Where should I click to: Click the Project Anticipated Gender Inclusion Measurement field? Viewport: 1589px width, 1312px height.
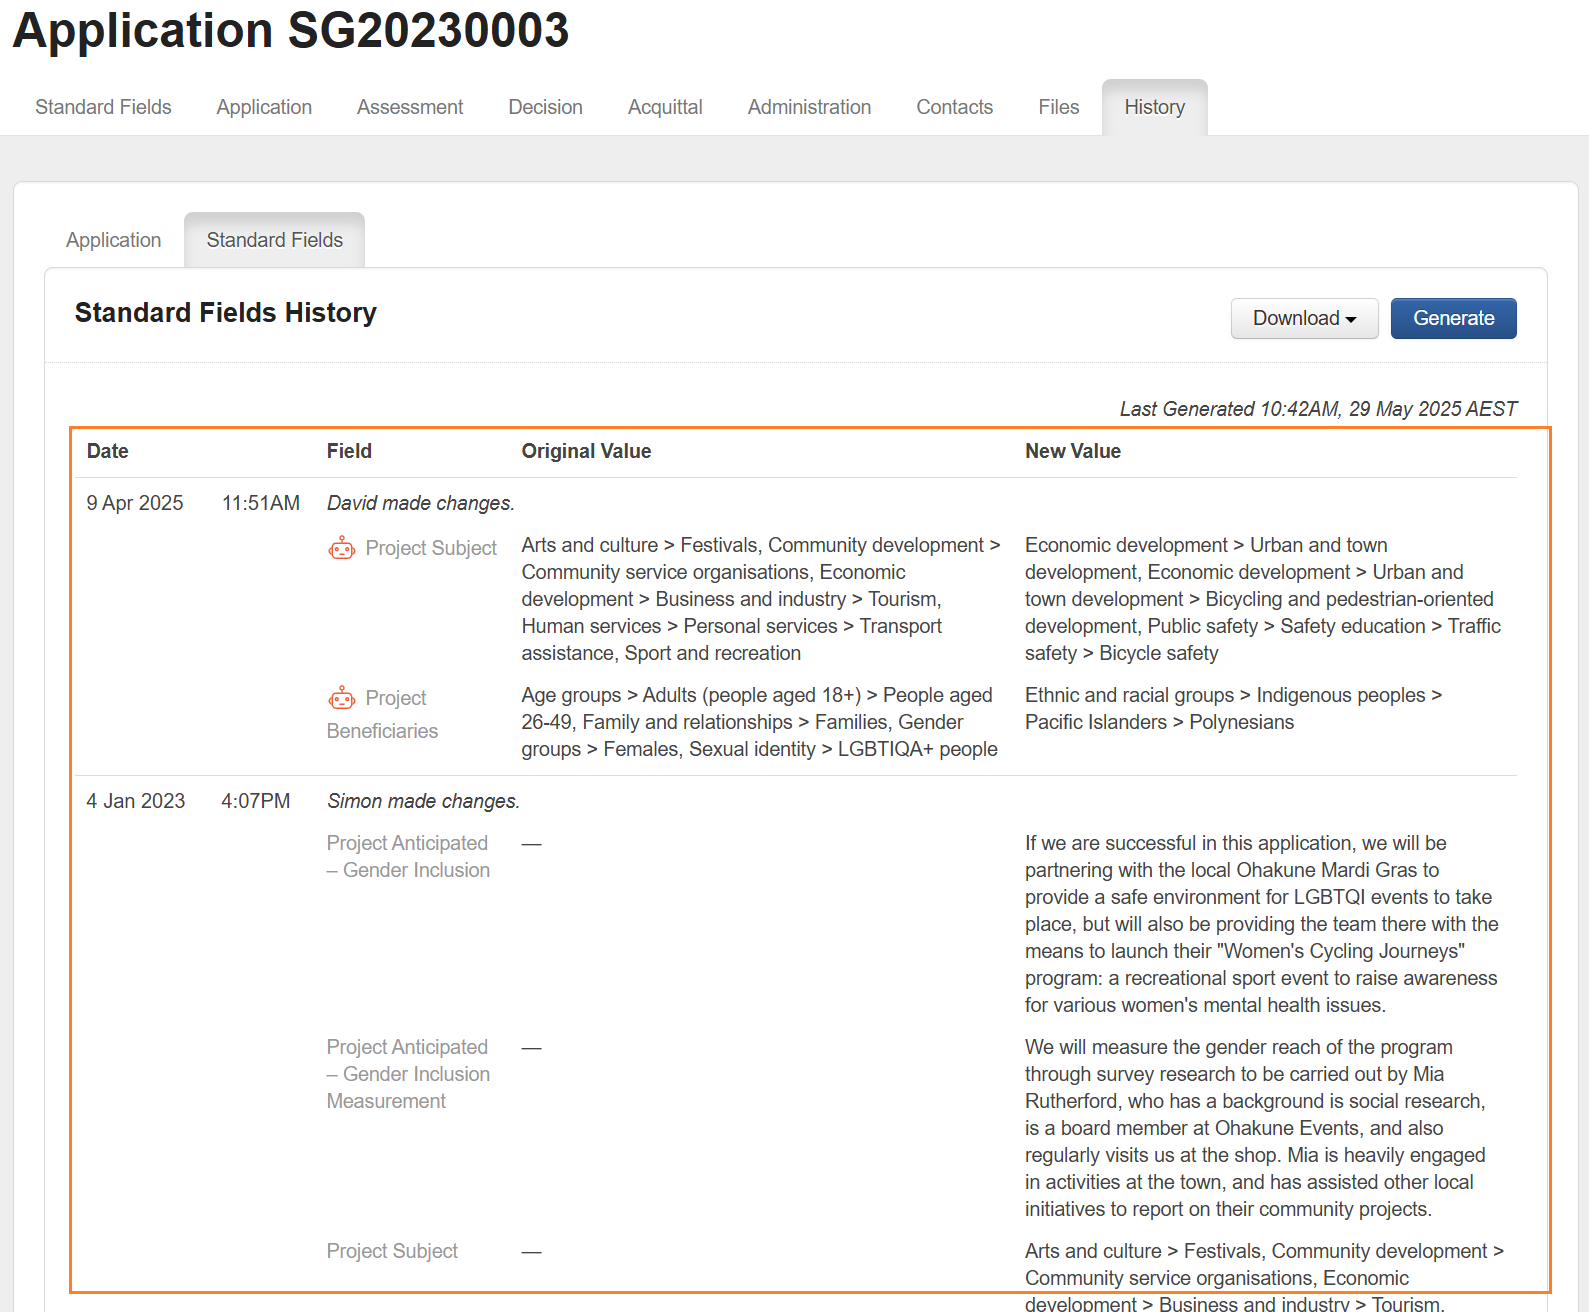pos(408,1074)
